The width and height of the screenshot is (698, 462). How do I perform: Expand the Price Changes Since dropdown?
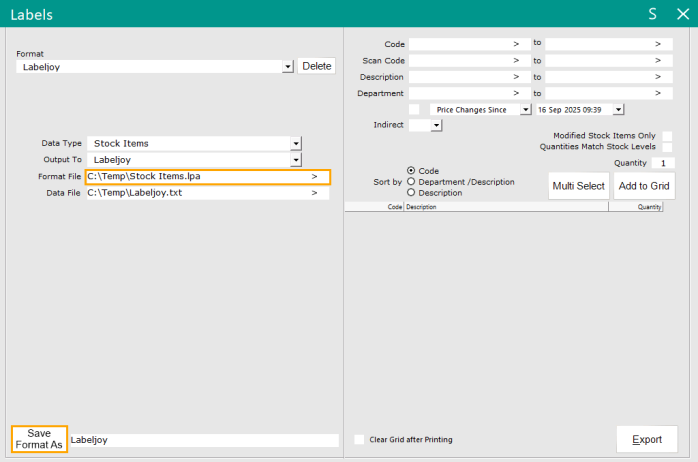(x=526, y=109)
